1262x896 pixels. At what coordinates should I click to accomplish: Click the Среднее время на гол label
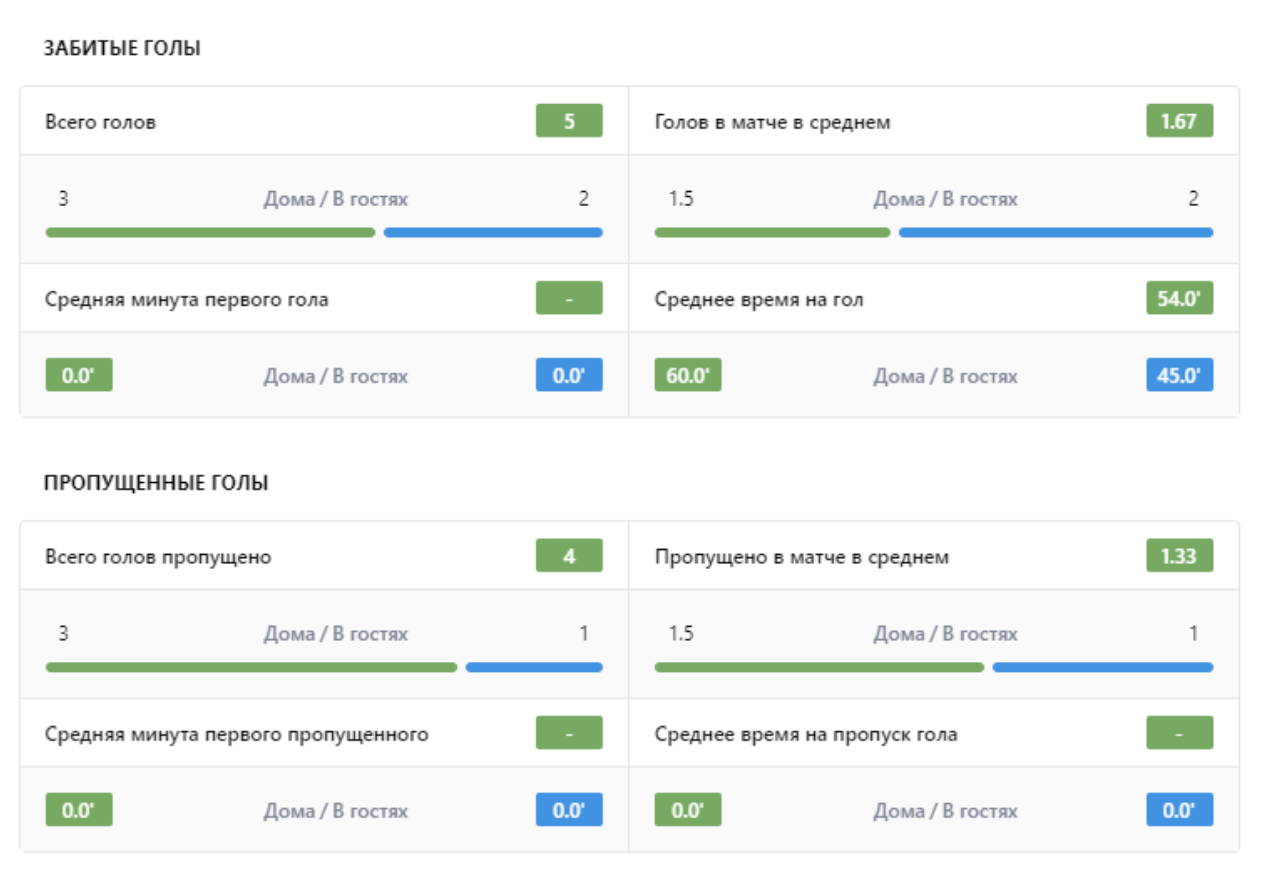click(758, 299)
